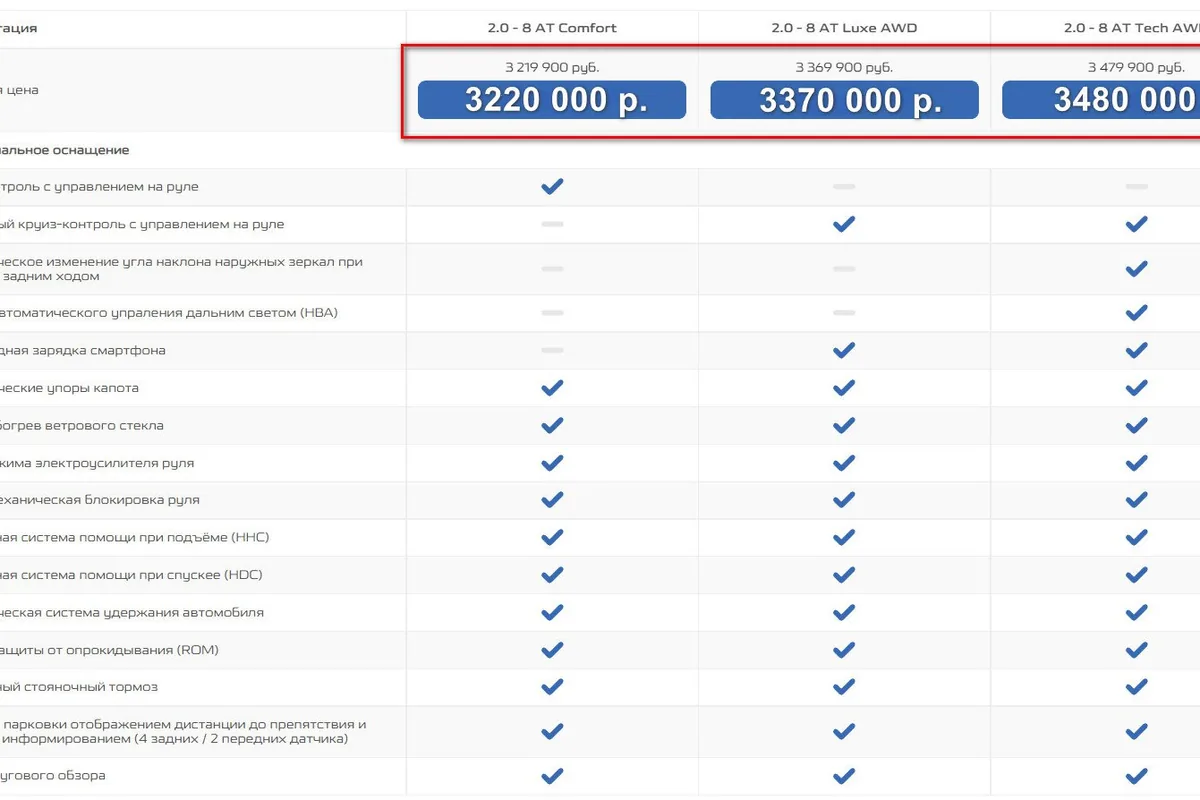Pick Luxe AWD checkmark in Блокировка руля row

(844, 500)
